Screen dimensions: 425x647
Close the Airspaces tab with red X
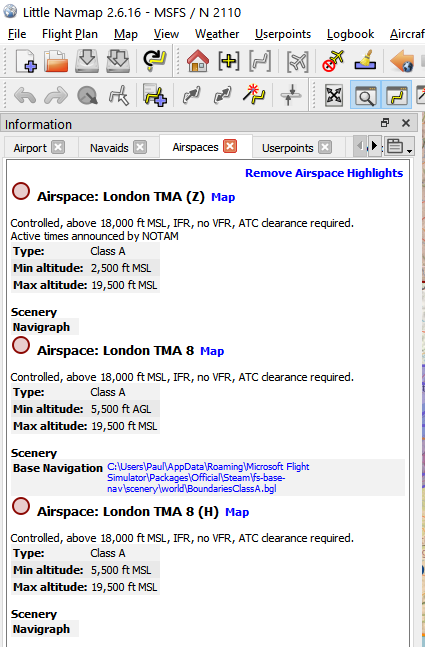tap(230, 146)
